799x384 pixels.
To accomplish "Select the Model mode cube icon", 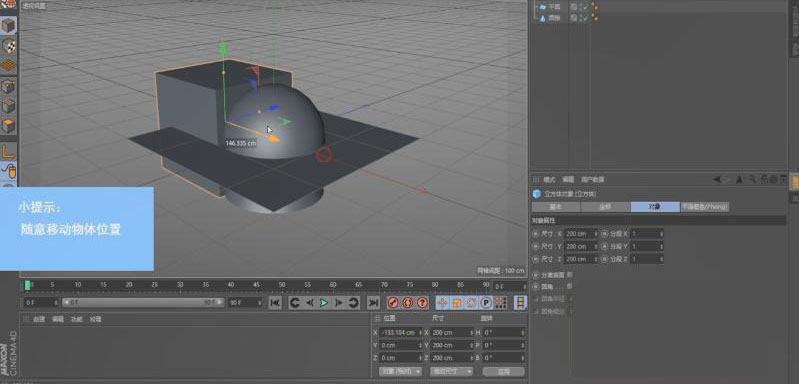I will click(x=8, y=25).
